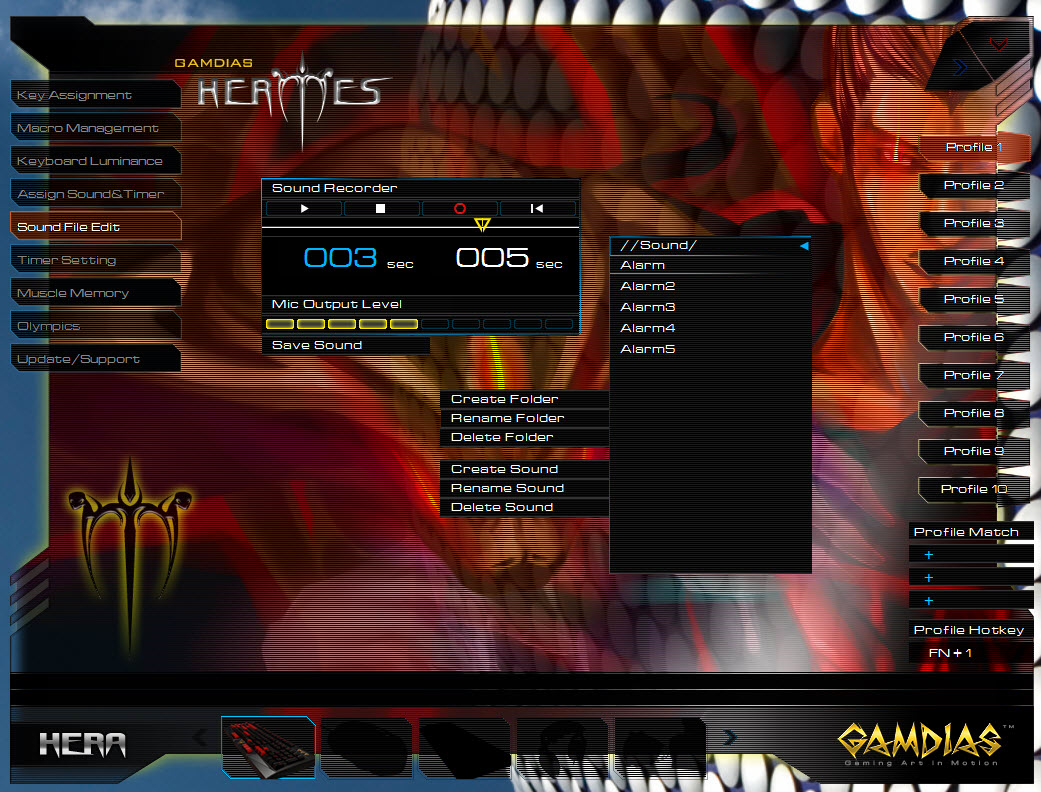Stop the sound recorder playback

tap(381, 208)
